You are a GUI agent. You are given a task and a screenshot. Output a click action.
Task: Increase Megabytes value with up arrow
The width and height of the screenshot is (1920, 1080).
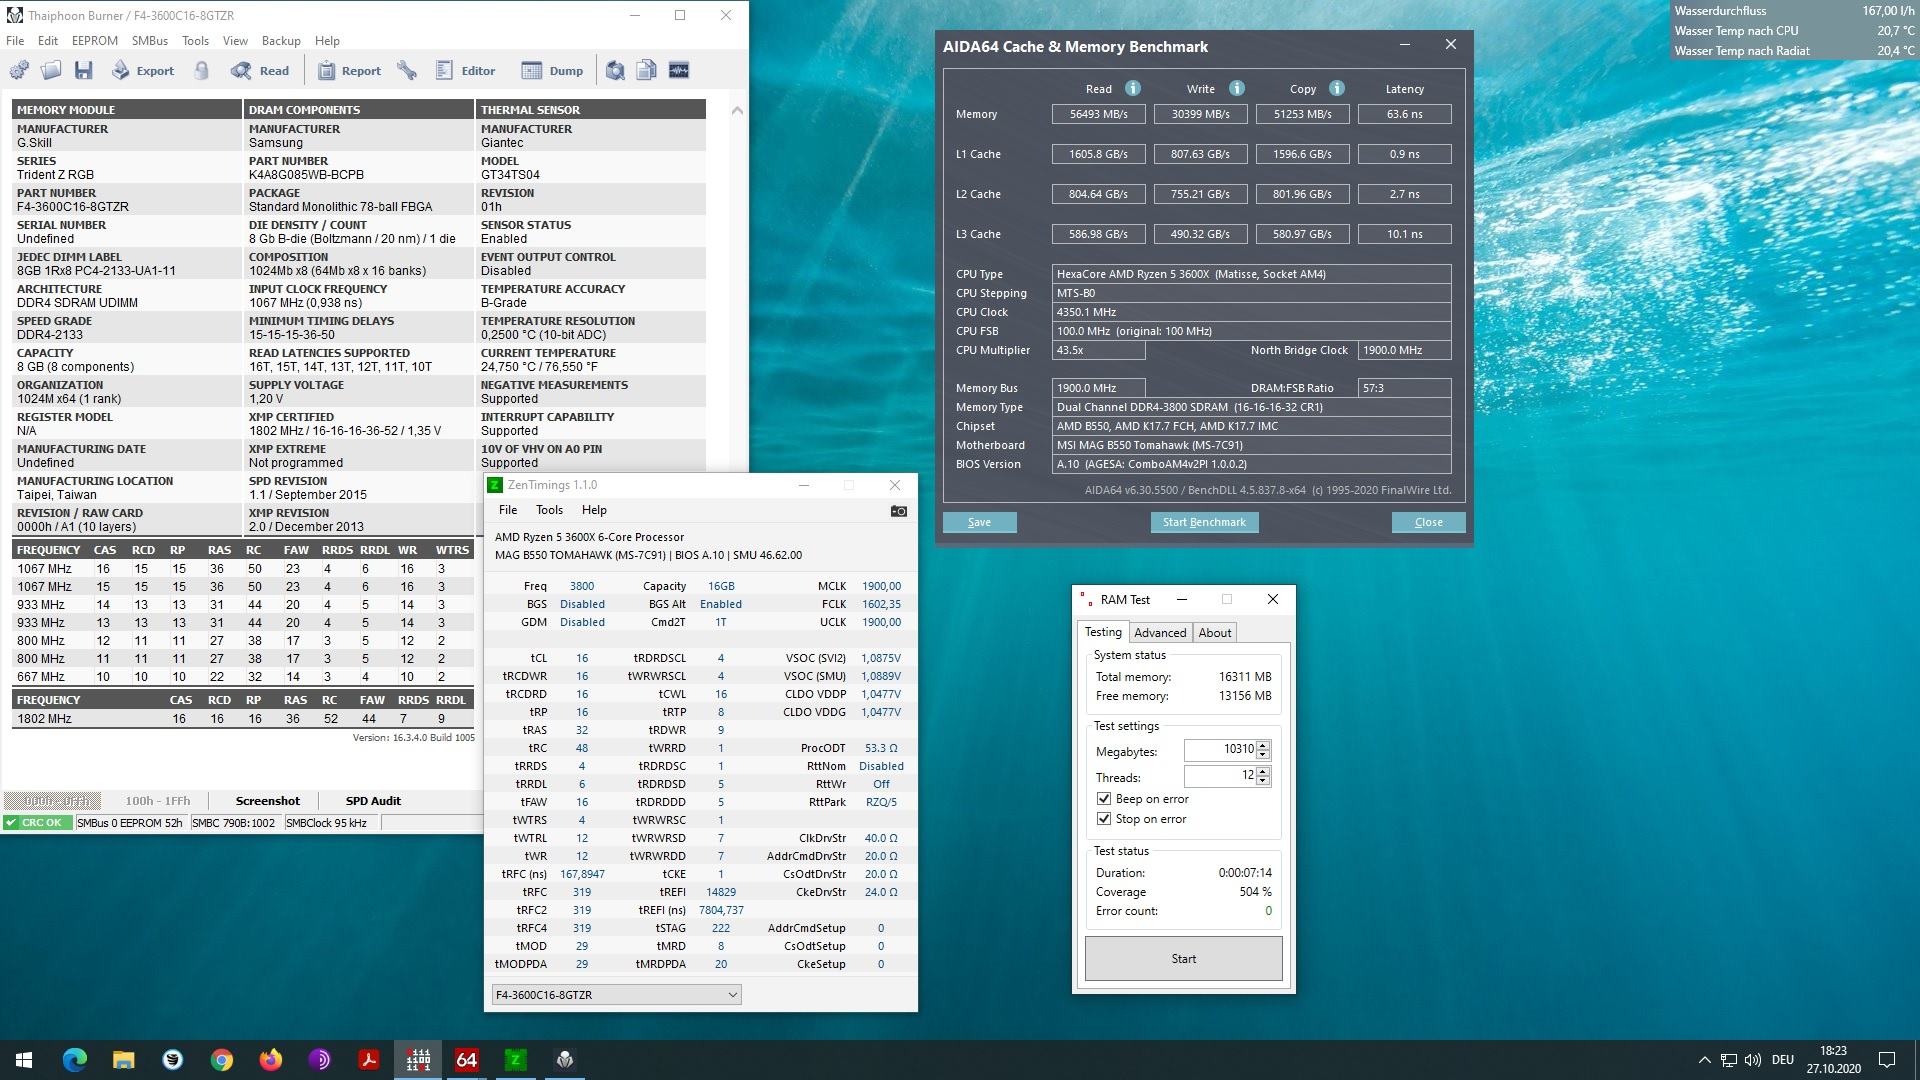point(1263,745)
